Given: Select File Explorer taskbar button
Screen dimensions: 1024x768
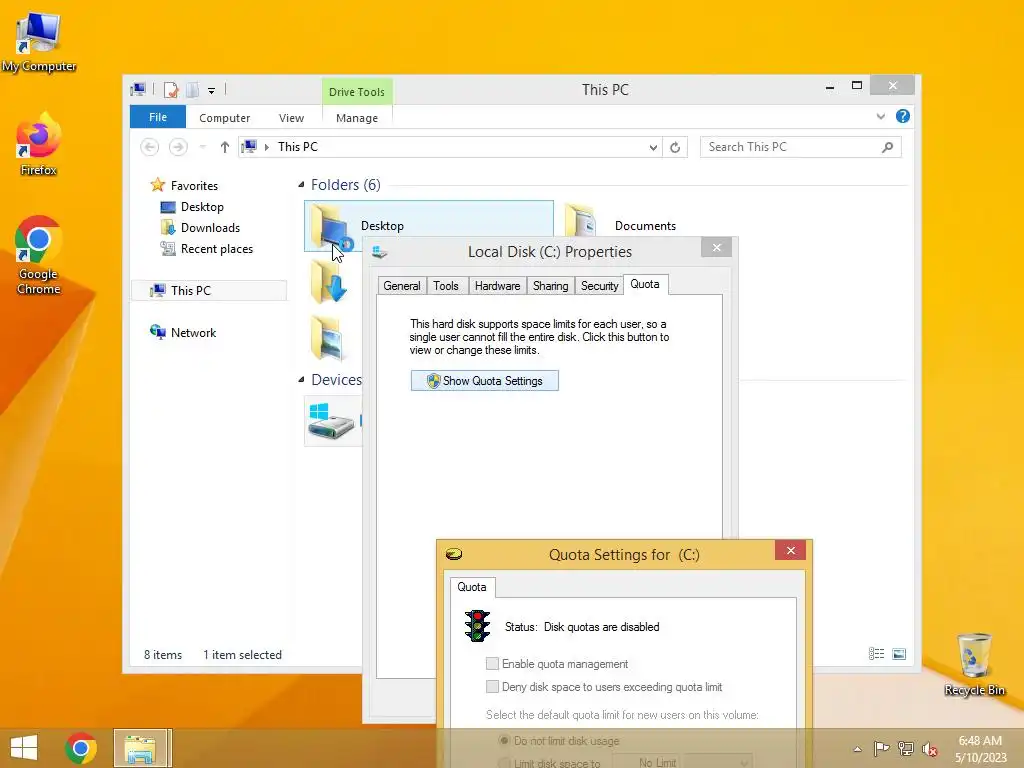Looking at the screenshot, I should tap(141, 748).
